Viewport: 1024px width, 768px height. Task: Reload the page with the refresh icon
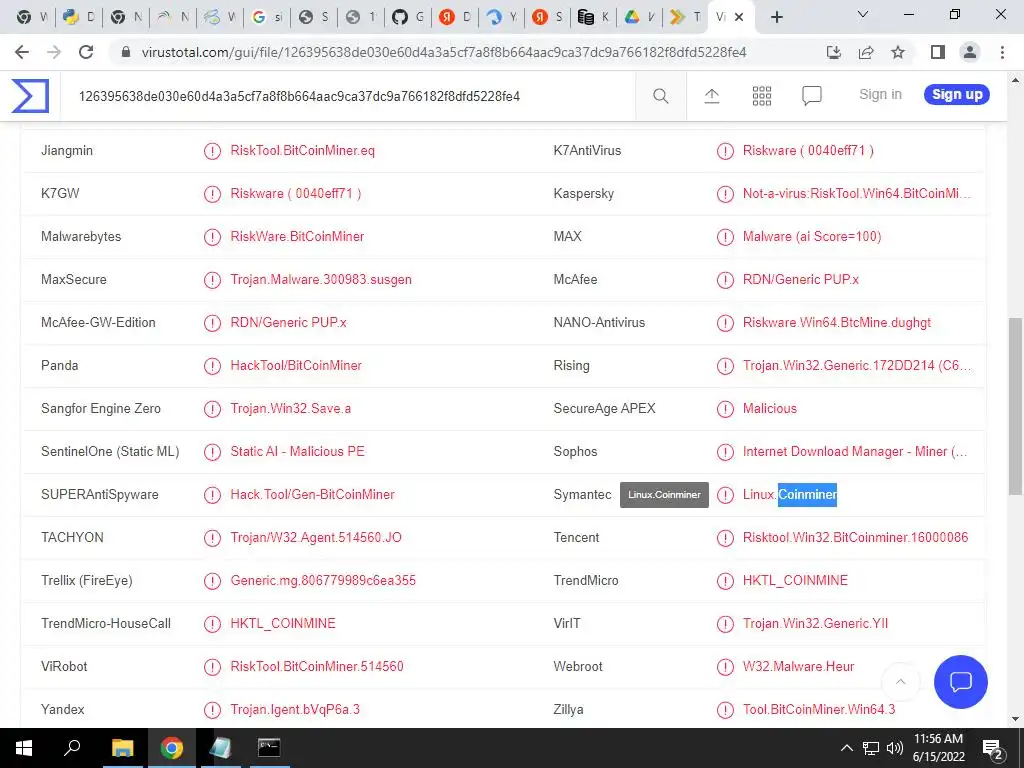(x=86, y=52)
